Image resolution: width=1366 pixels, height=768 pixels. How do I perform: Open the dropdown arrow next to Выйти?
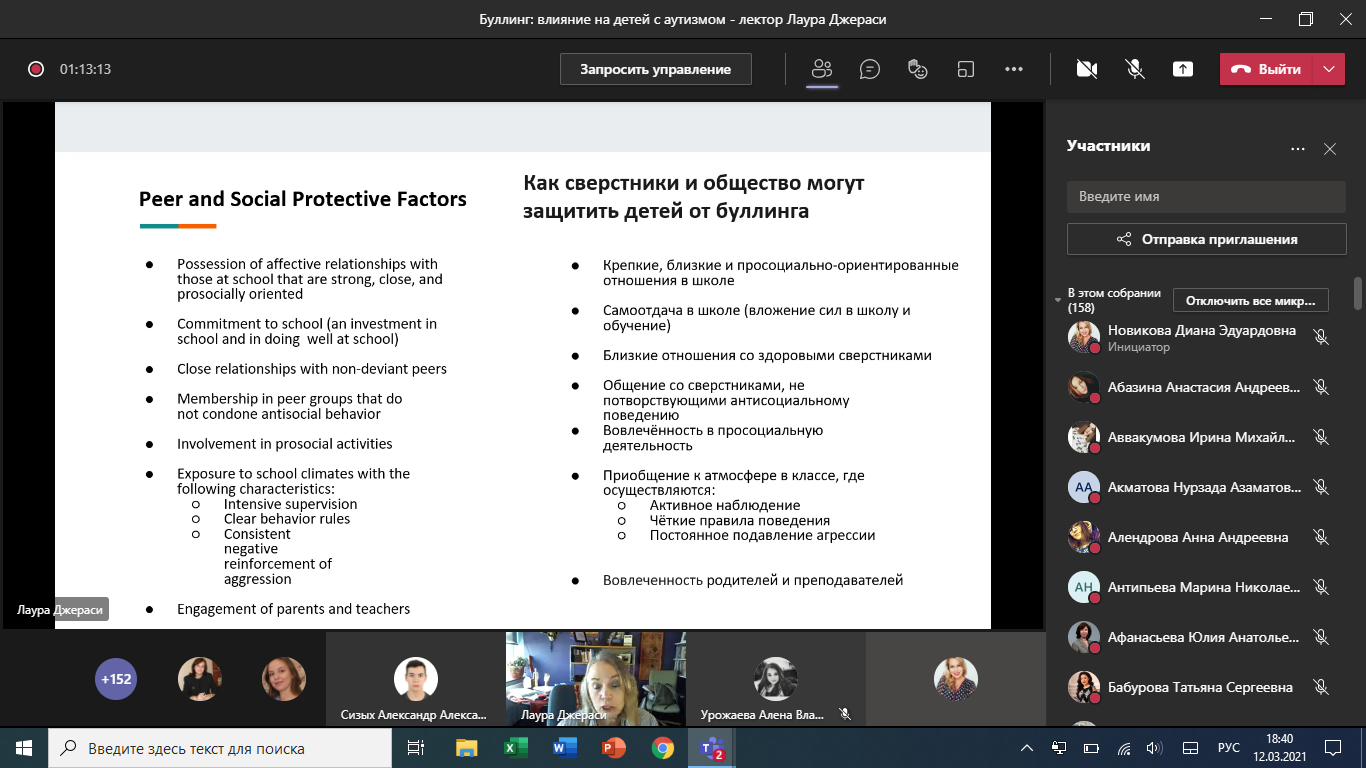pos(1329,69)
